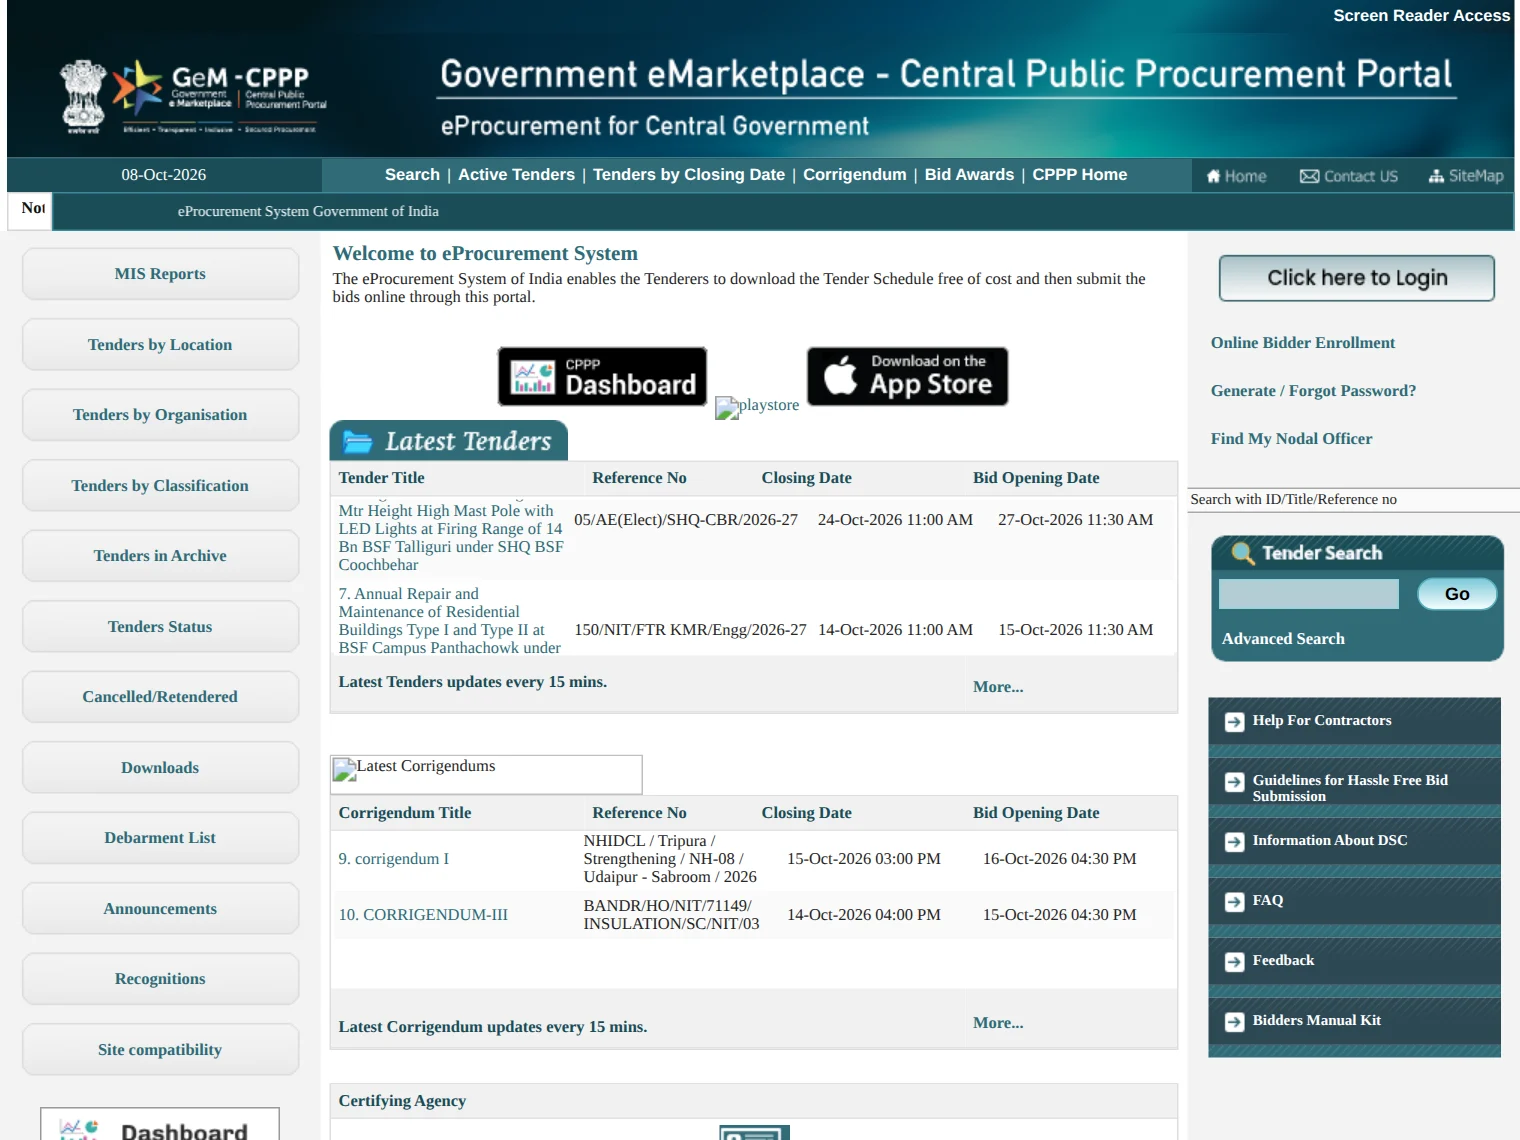
Task: Click the Contact US envelope icon
Action: (x=1309, y=176)
